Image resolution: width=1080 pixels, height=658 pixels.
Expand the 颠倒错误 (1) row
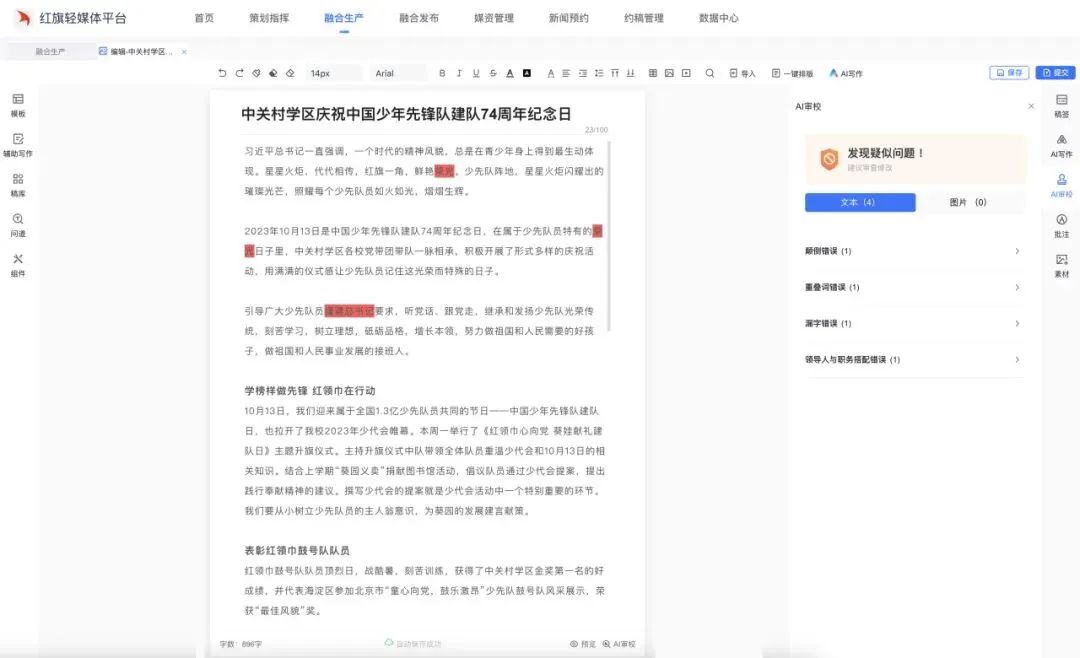[x=913, y=251]
